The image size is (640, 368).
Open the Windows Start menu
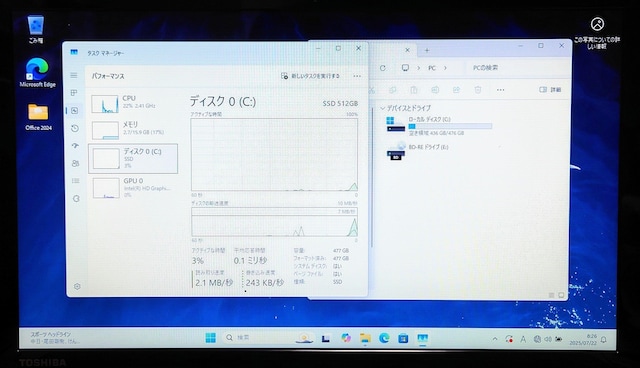pyautogui.click(x=211, y=338)
